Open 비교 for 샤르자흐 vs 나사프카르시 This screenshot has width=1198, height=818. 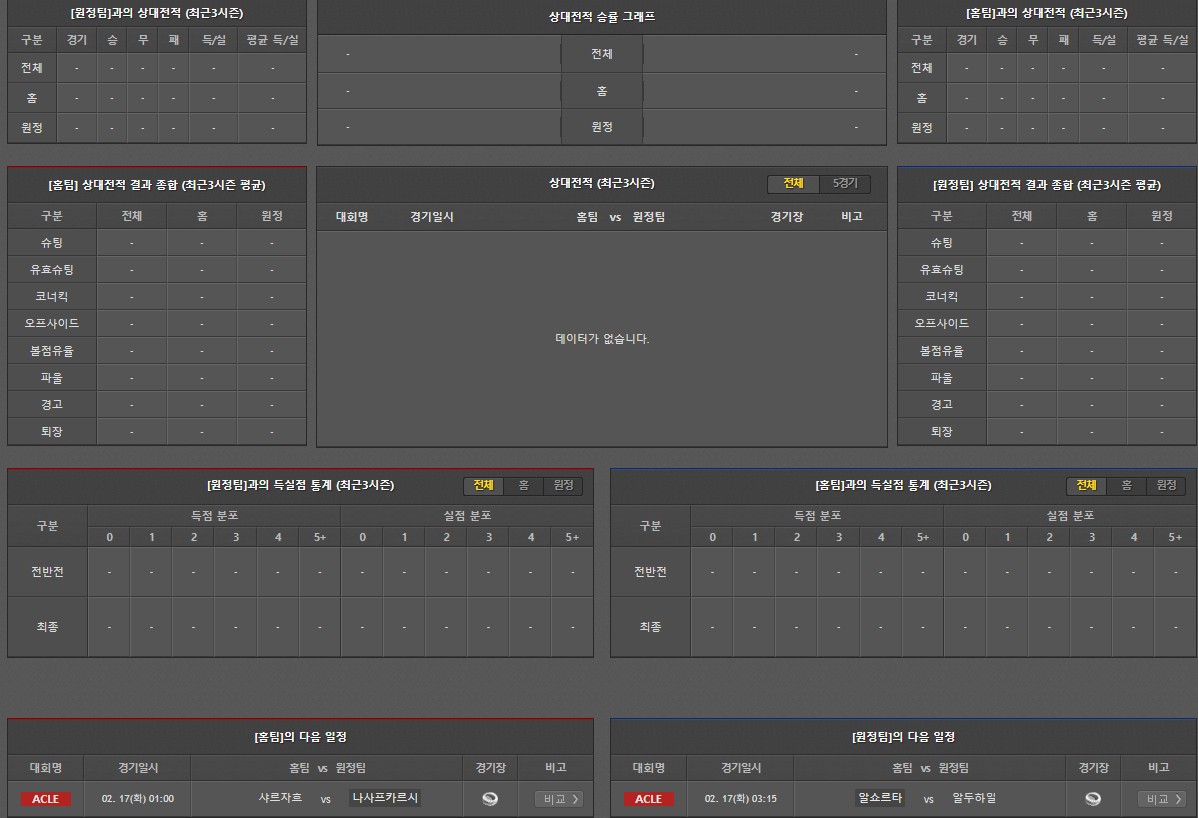point(558,799)
